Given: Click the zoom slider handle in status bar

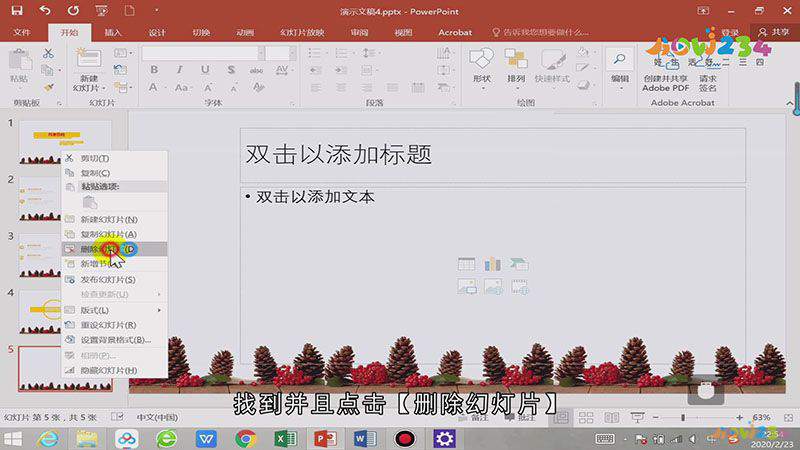Looking at the screenshot, I should [x=683, y=418].
